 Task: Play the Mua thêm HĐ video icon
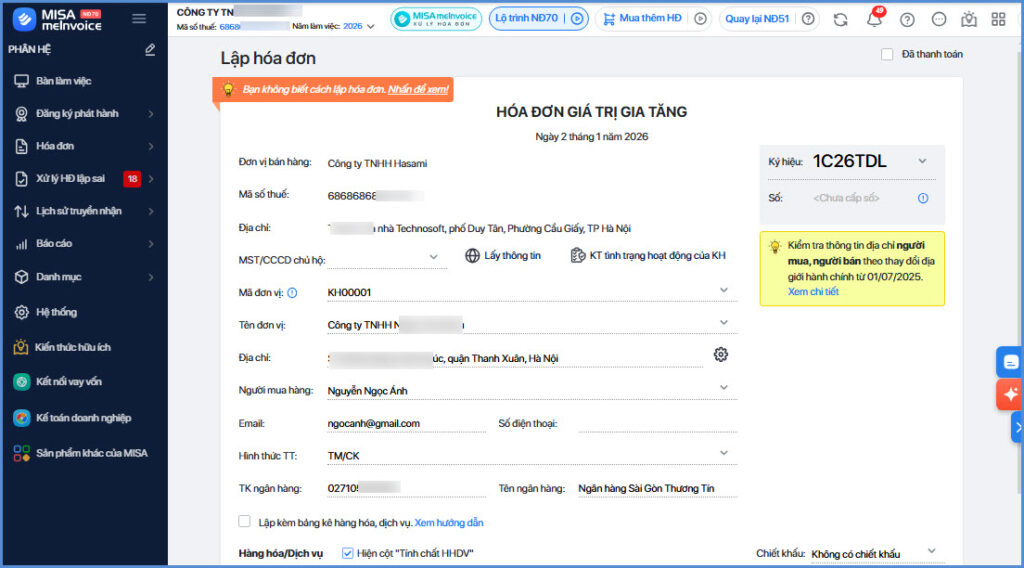point(700,19)
